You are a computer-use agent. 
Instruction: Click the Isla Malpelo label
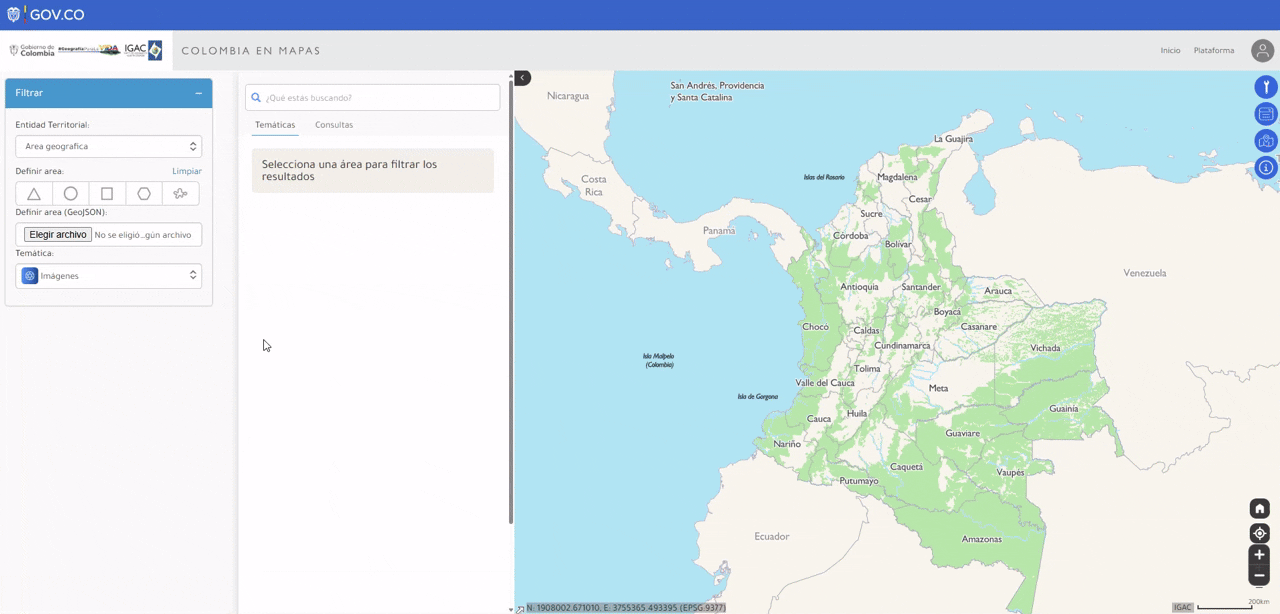point(659,360)
